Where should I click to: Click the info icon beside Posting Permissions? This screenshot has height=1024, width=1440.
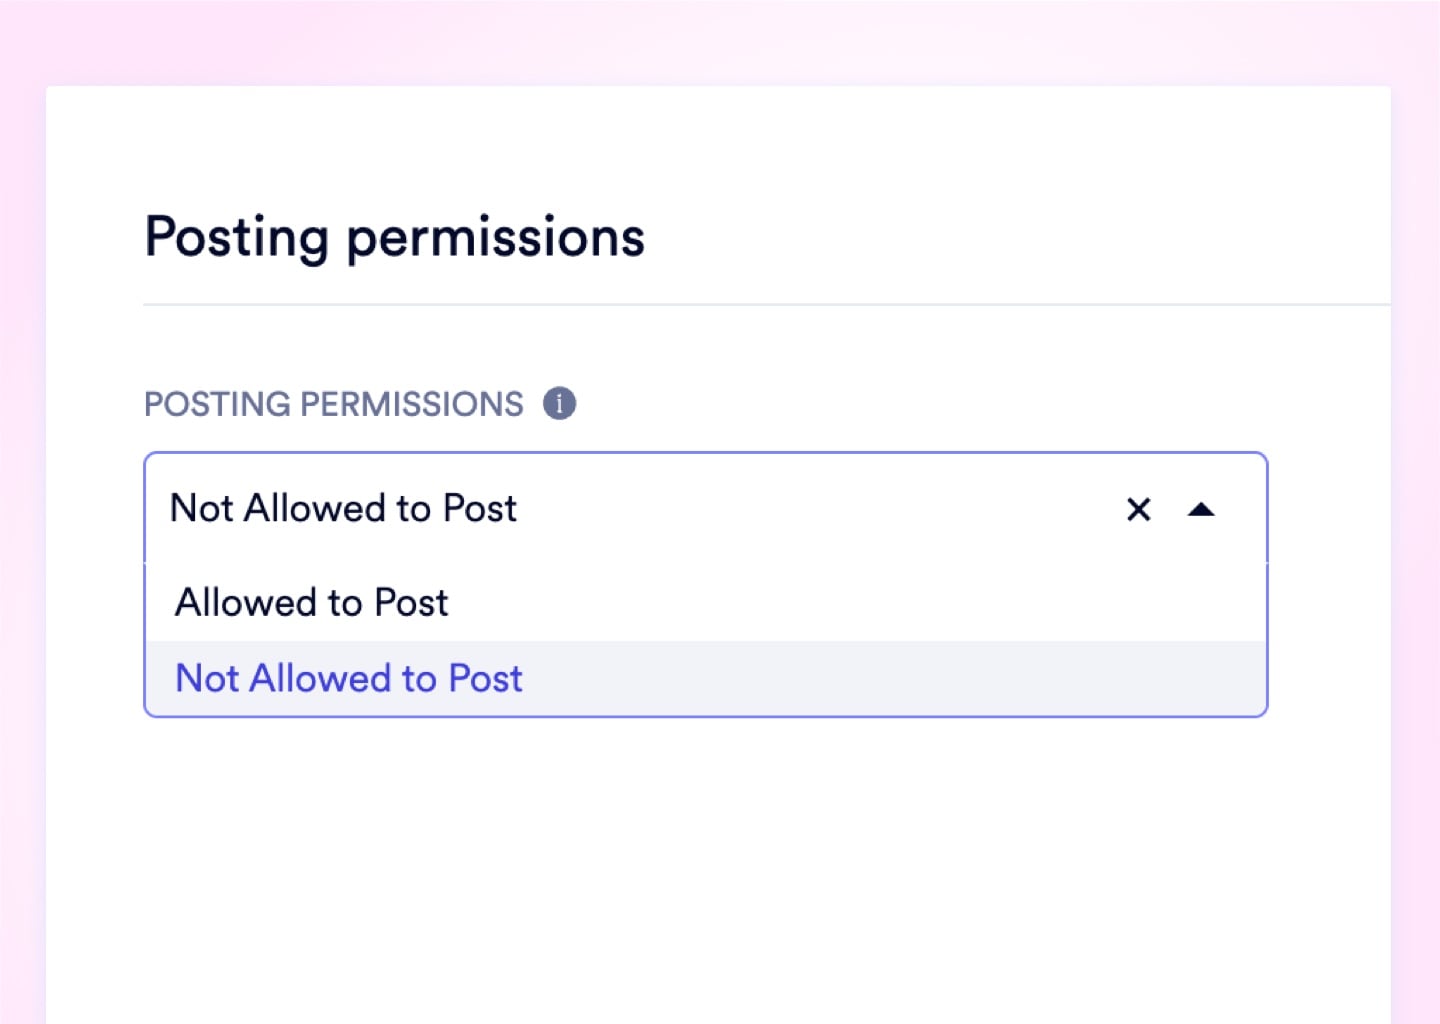click(559, 404)
